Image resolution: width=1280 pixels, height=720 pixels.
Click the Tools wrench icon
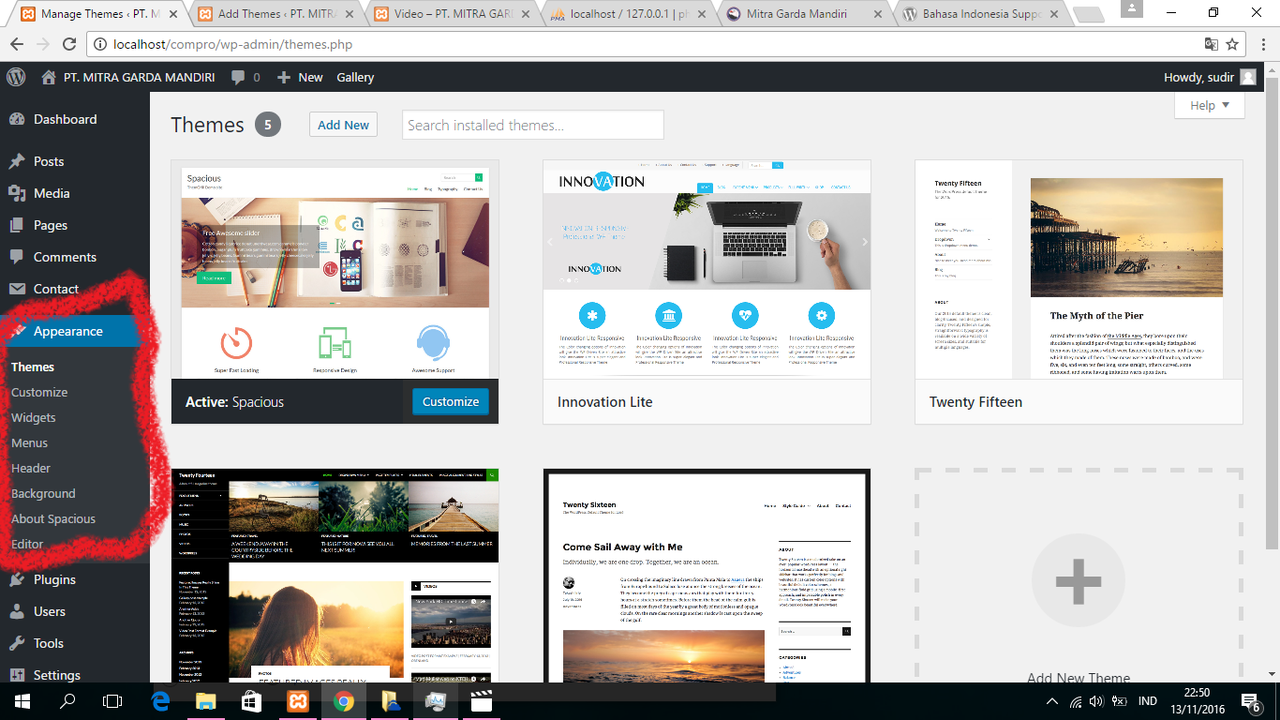(x=17, y=643)
